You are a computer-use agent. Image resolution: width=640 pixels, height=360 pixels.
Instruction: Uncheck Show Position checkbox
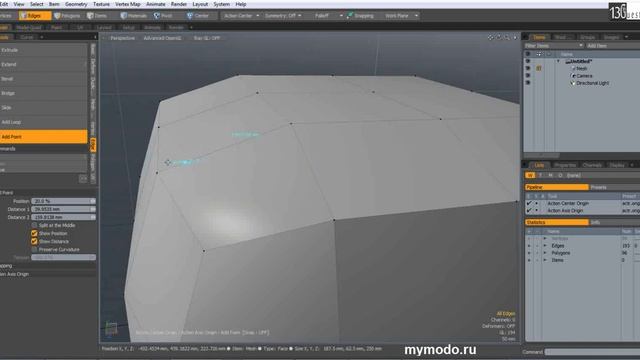coord(34,233)
